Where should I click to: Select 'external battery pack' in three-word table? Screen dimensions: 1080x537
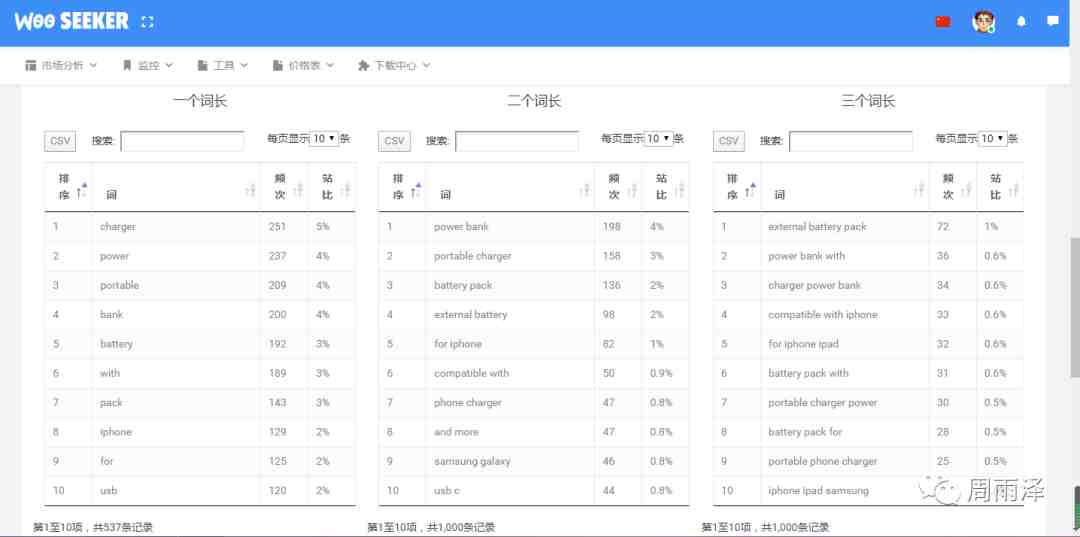[817, 227]
